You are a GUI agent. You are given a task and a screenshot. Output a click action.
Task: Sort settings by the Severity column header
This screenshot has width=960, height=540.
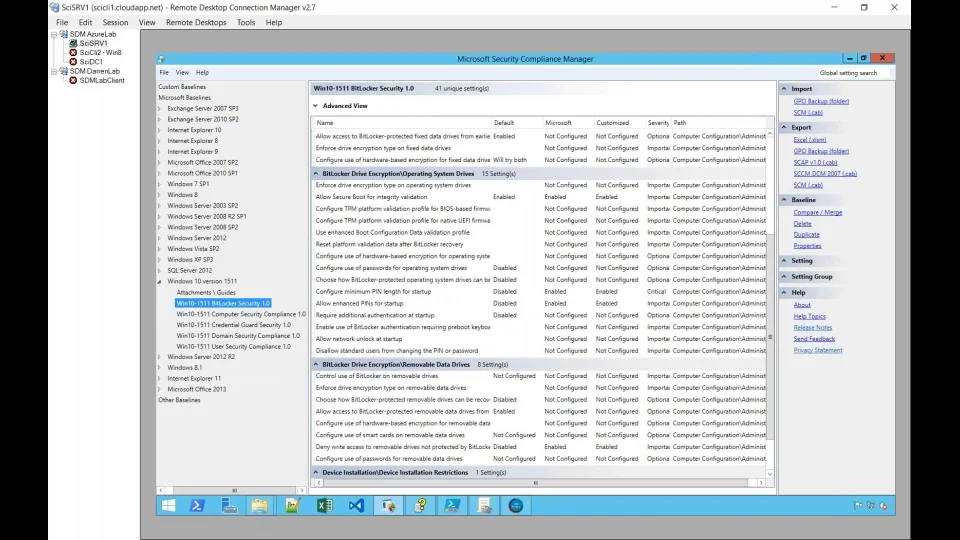tap(657, 123)
